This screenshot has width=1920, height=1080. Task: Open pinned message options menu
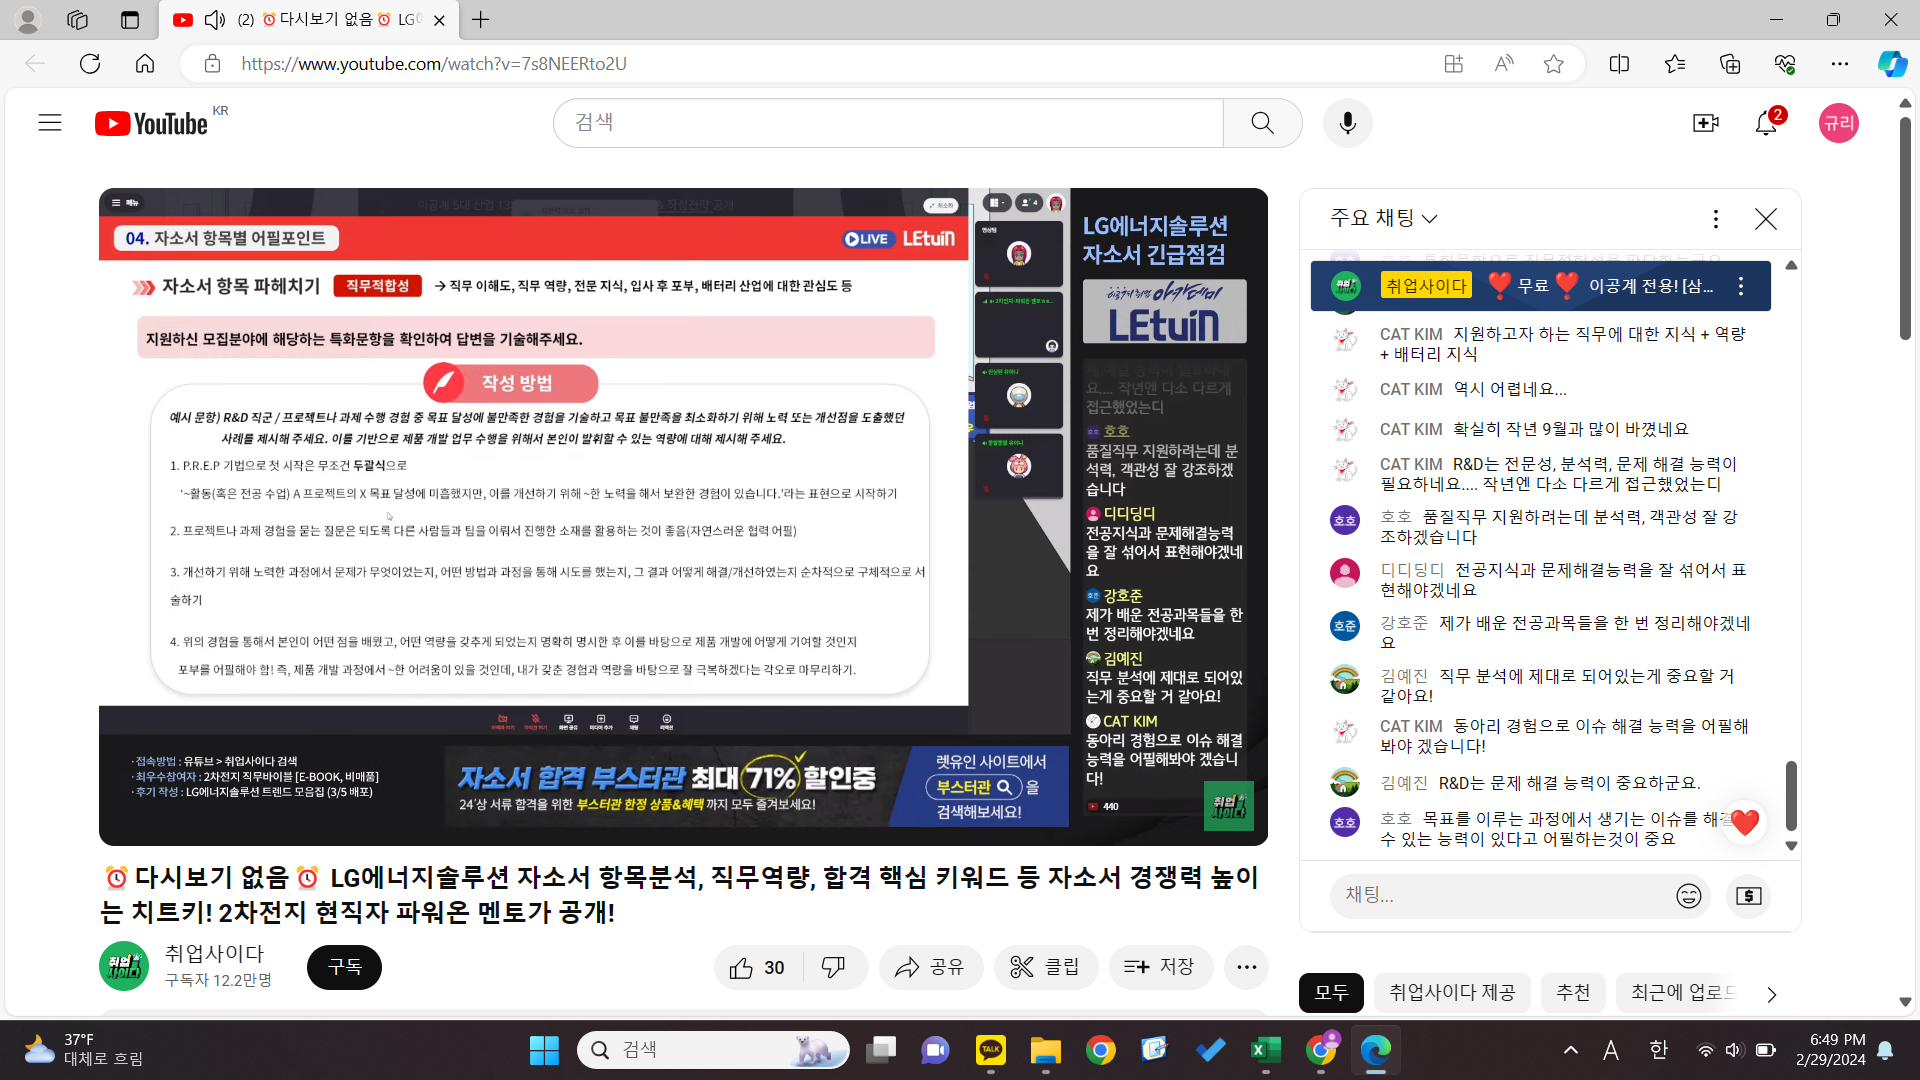[x=1741, y=286]
